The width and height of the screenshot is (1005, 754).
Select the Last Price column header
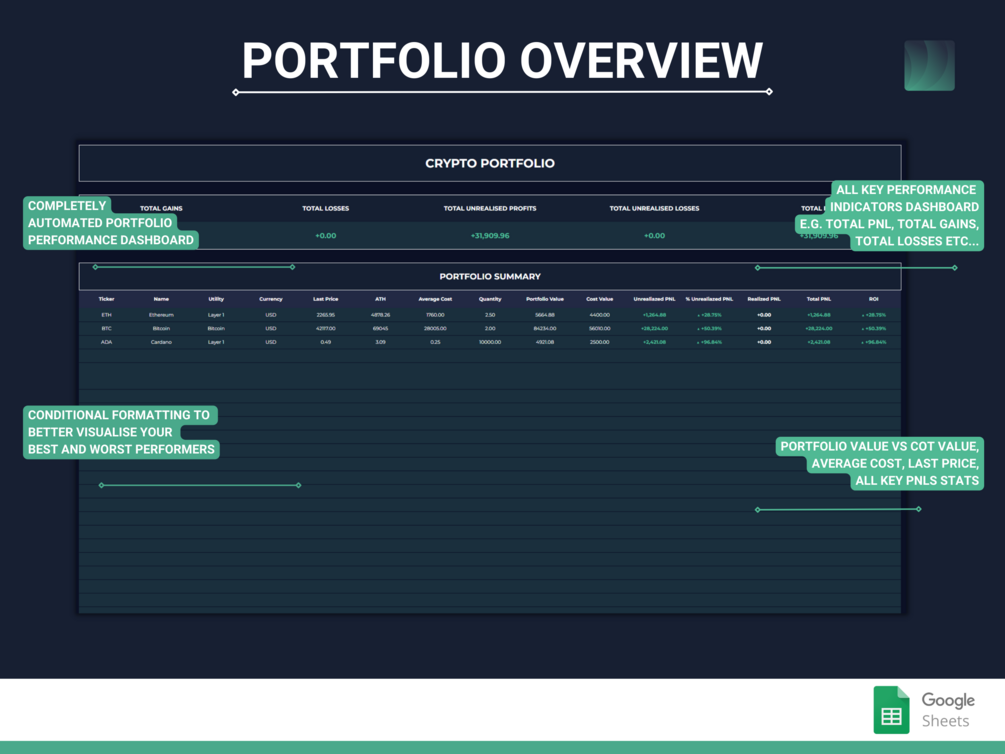coord(326,299)
